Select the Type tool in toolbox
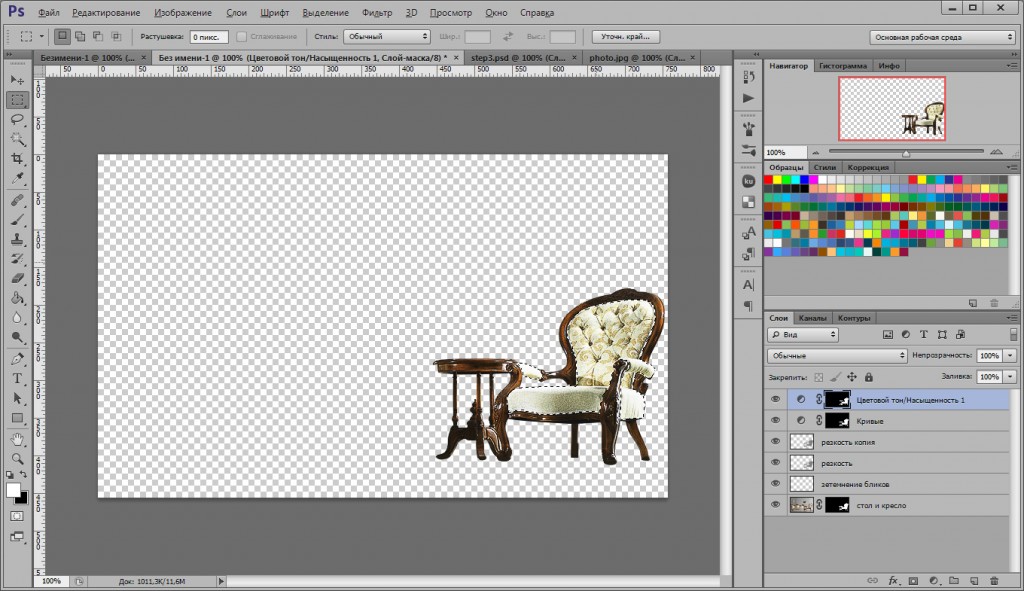The image size is (1024, 591). pyautogui.click(x=17, y=378)
